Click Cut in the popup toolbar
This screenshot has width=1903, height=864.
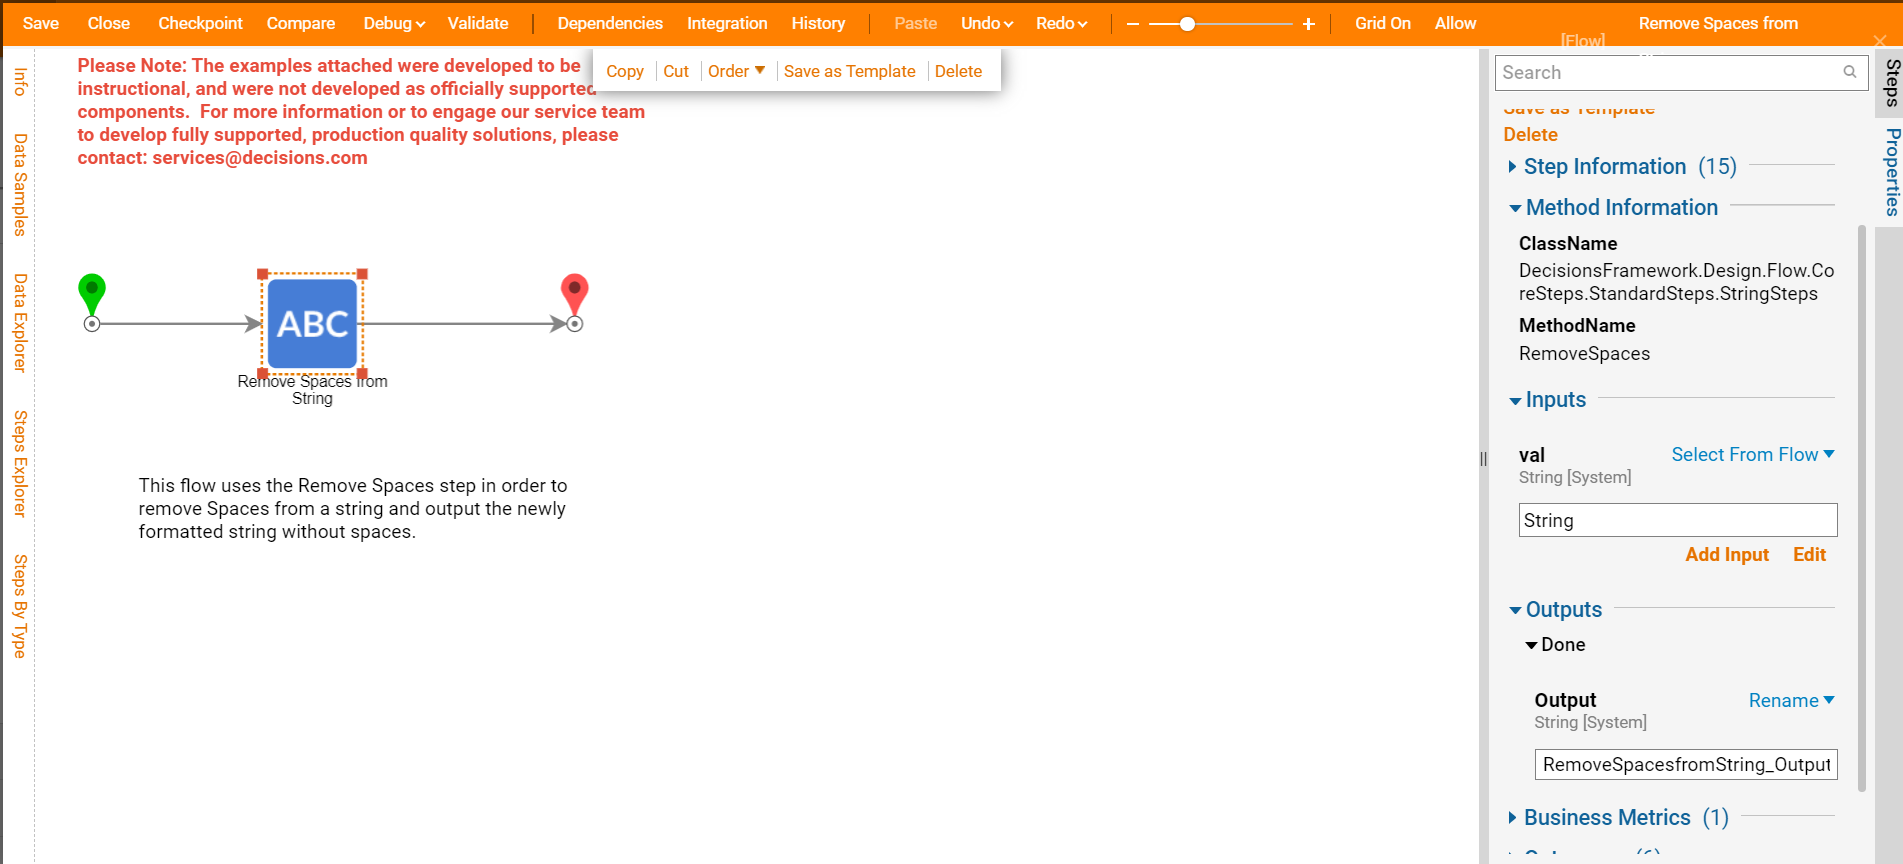click(x=676, y=71)
